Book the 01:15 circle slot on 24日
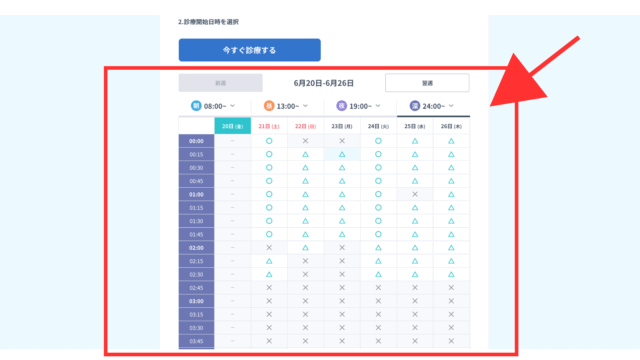The width and height of the screenshot is (640, 360). 378,208
